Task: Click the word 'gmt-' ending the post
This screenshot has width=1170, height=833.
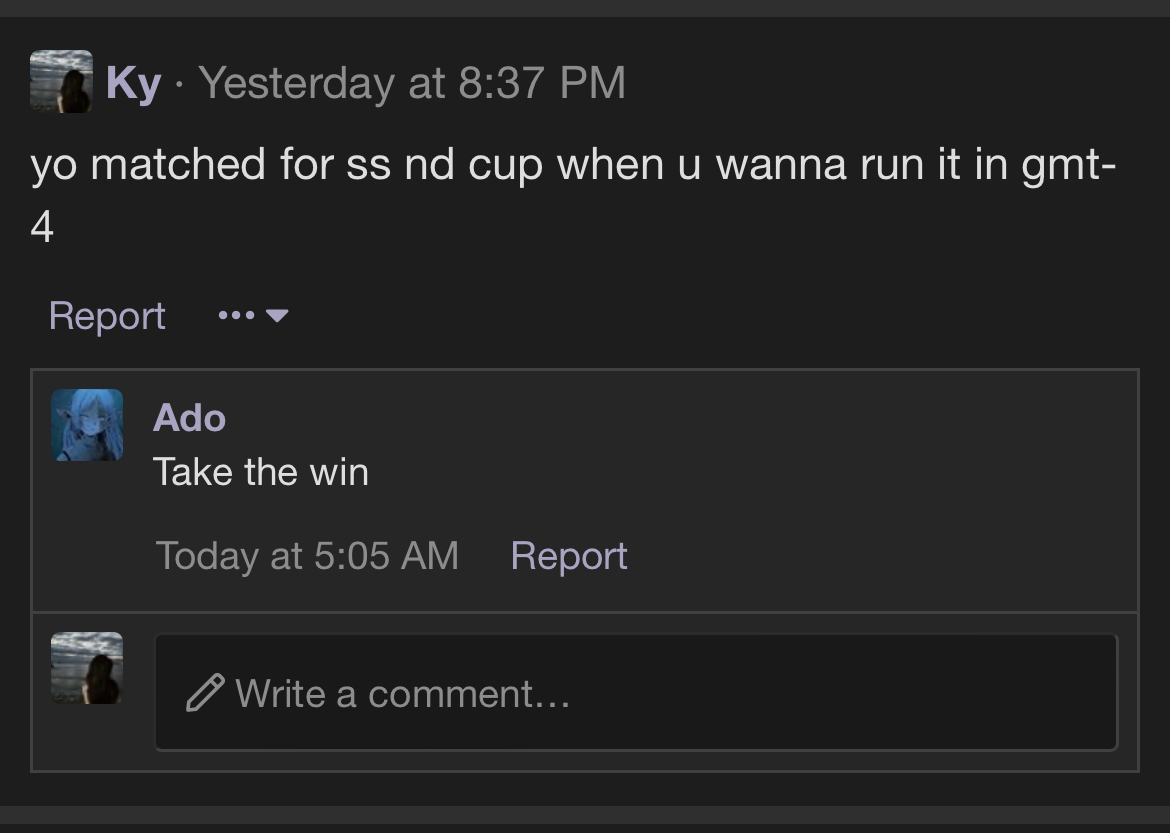Action: point(1069,165)
